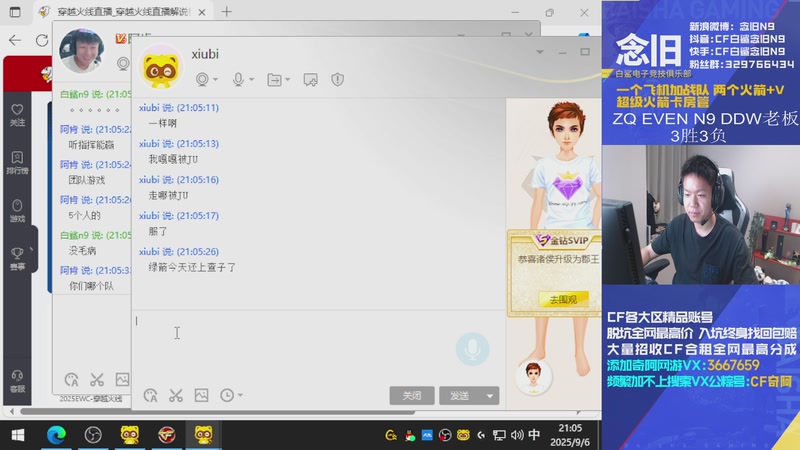This screenshot has width=800, height=450.
Task: Click the 去围观 button in the SVIP card
Action: point(563,299)
